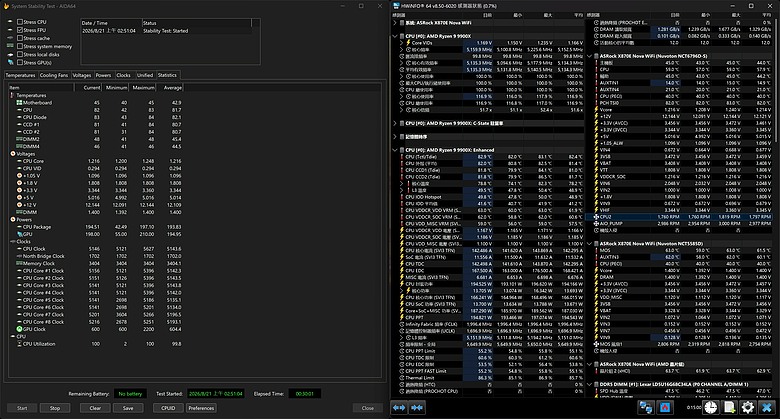Click the Start button
Viewport: 780px width, 419px height.
click(22, 408)
